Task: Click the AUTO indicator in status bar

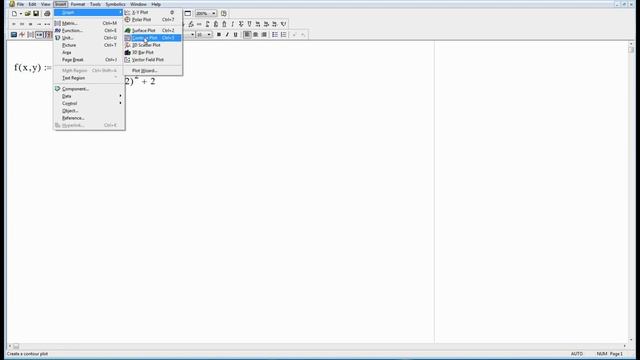Action: (x=577, y=354)
